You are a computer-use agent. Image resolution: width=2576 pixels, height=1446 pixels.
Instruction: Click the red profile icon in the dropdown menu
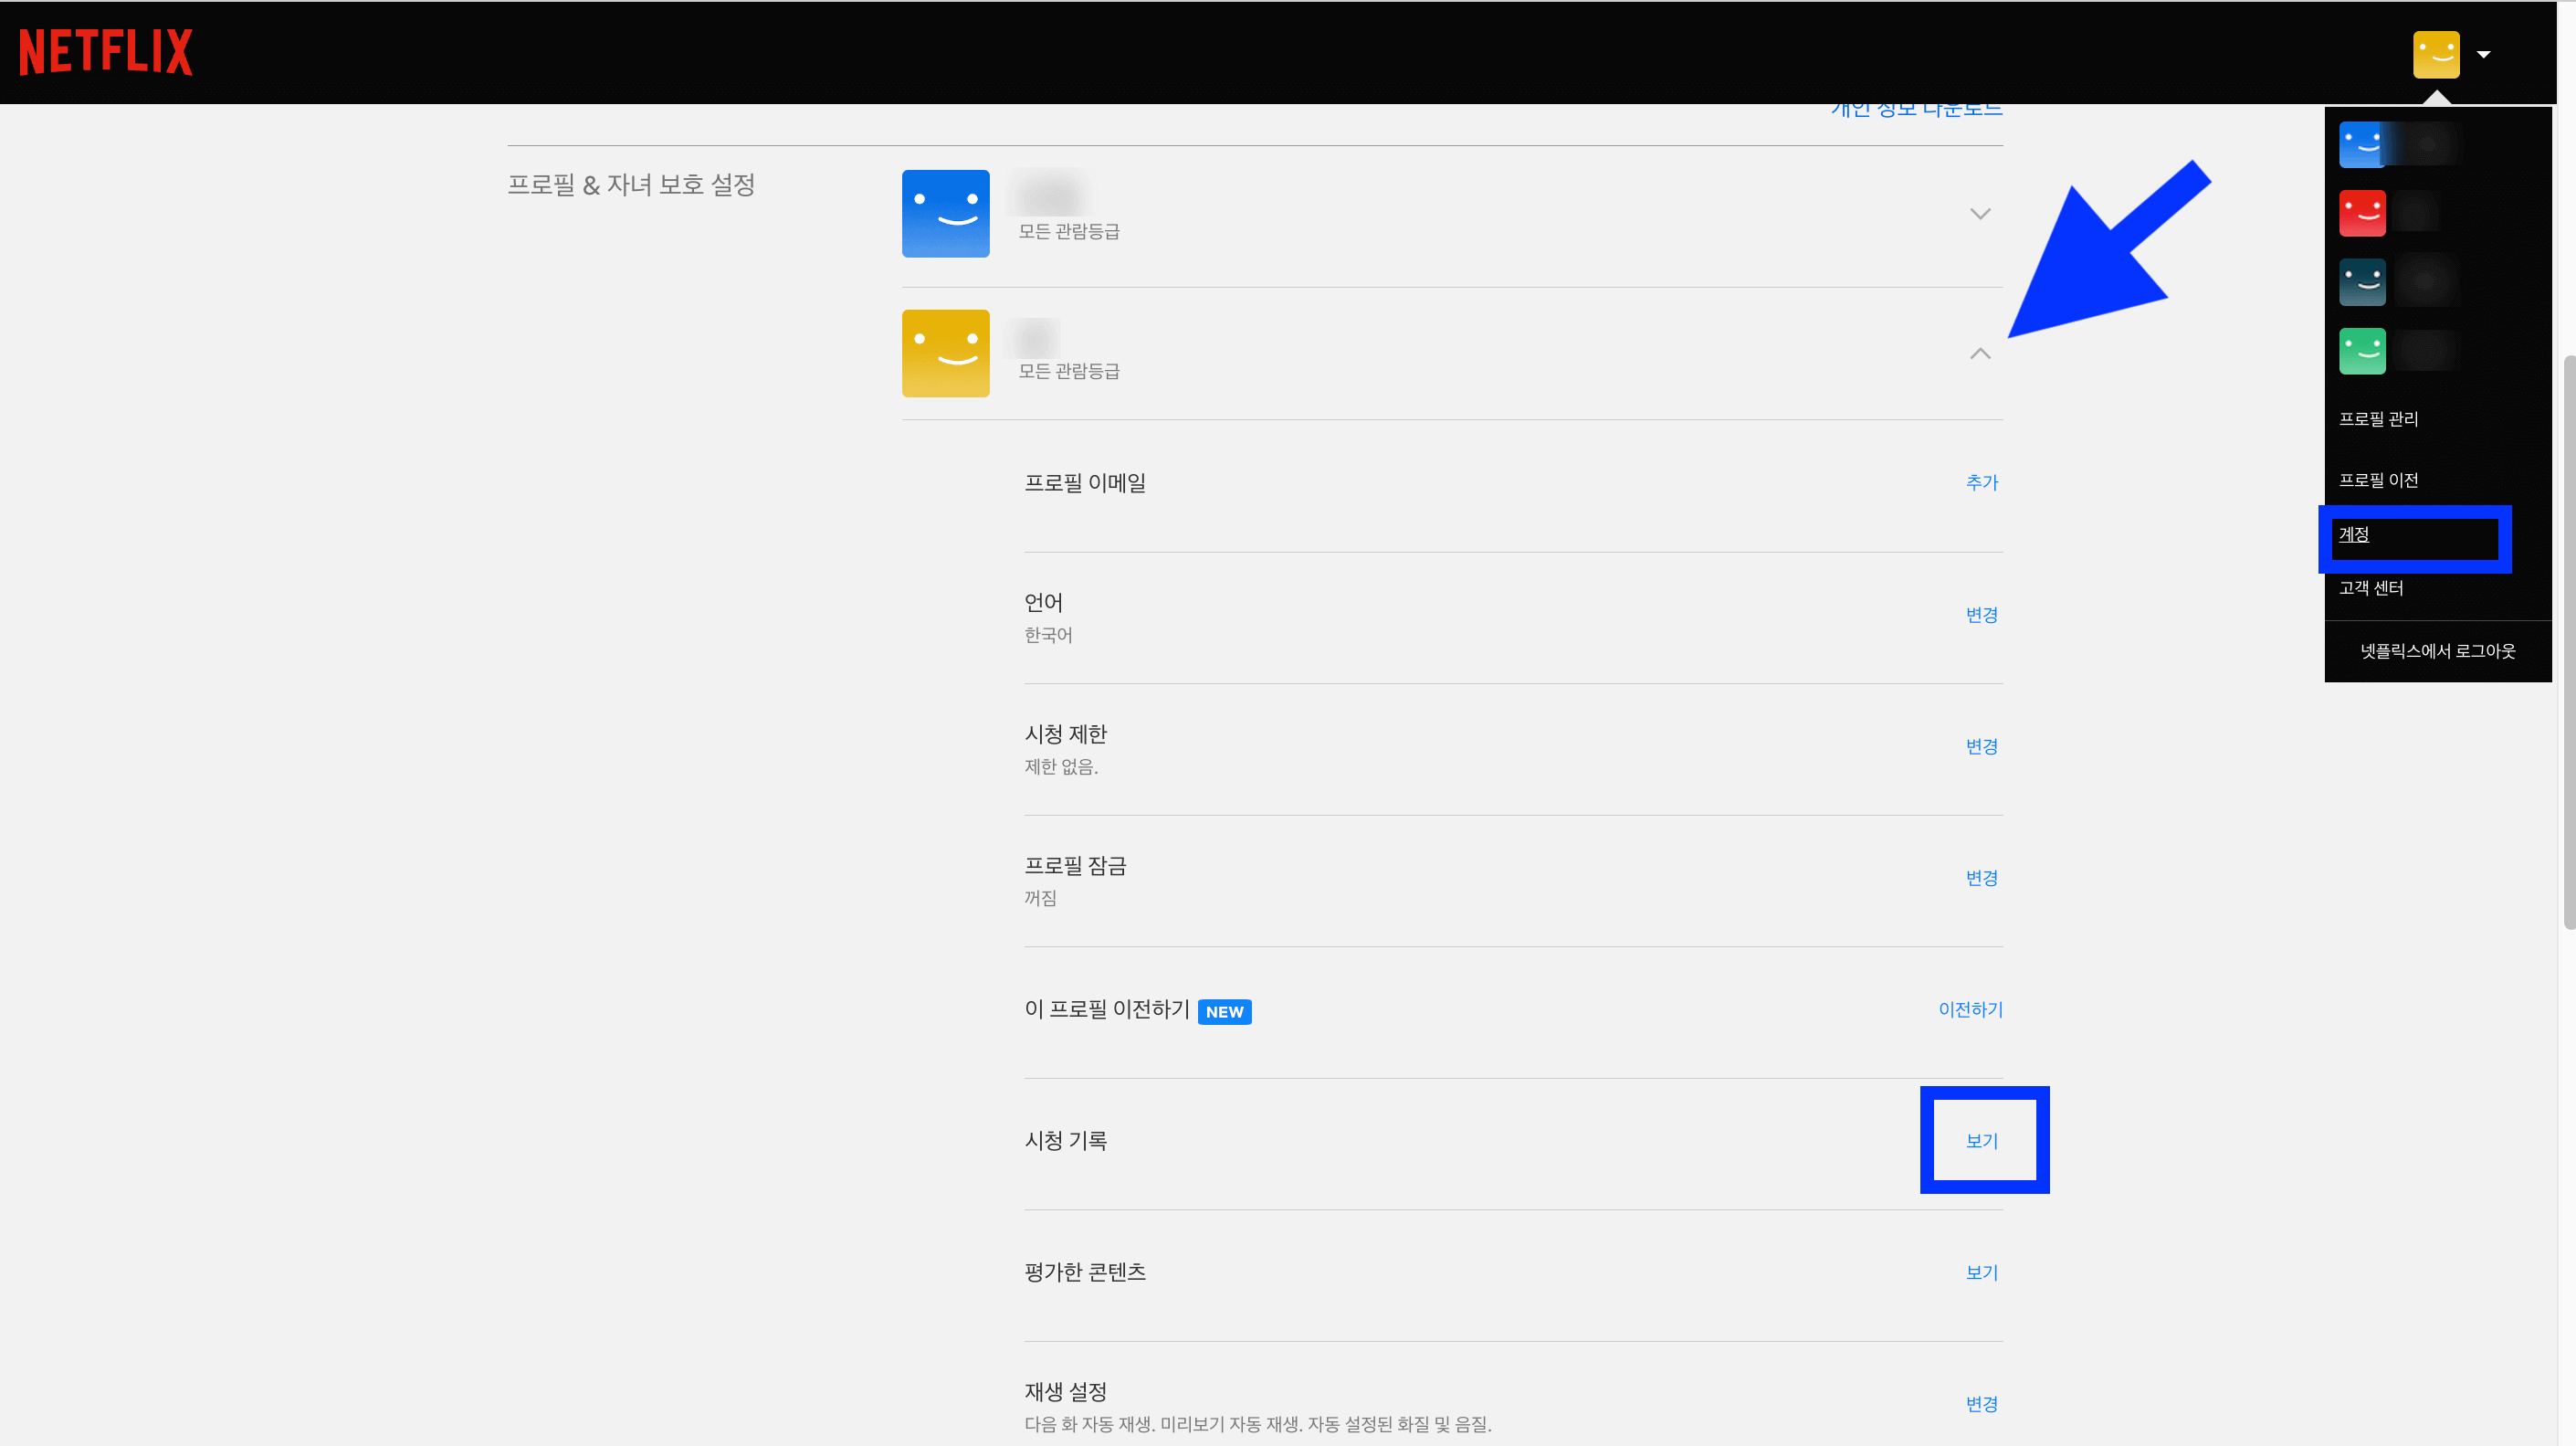(x=2363, y=212)
